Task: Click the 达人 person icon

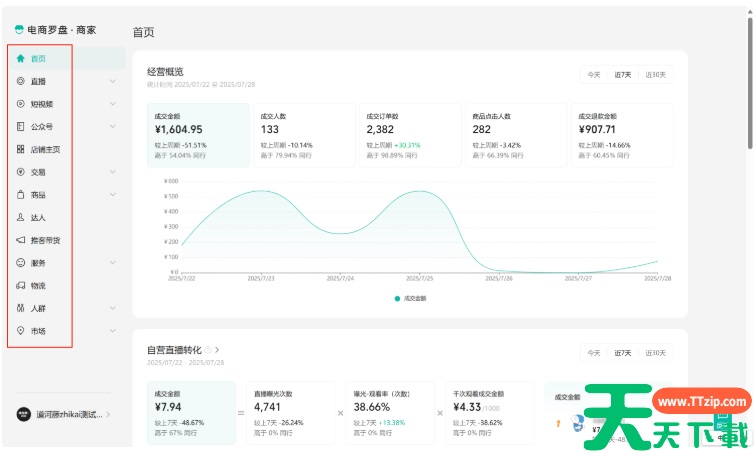Action: coord(21,217)
